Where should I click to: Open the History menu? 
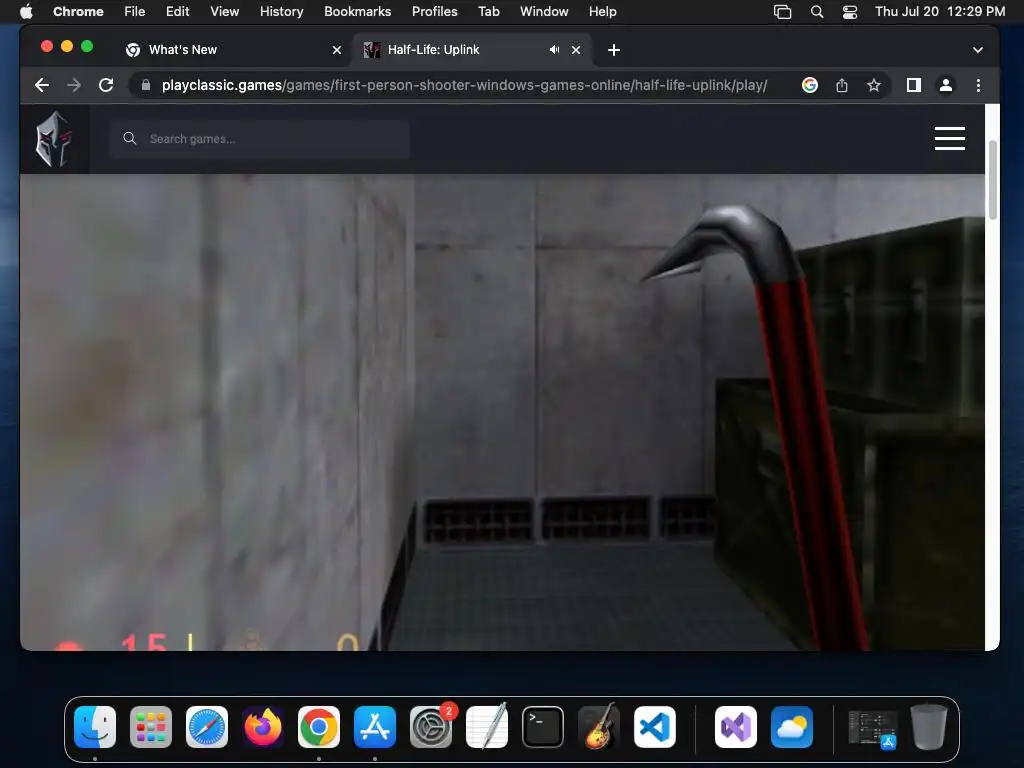(281, 11)
